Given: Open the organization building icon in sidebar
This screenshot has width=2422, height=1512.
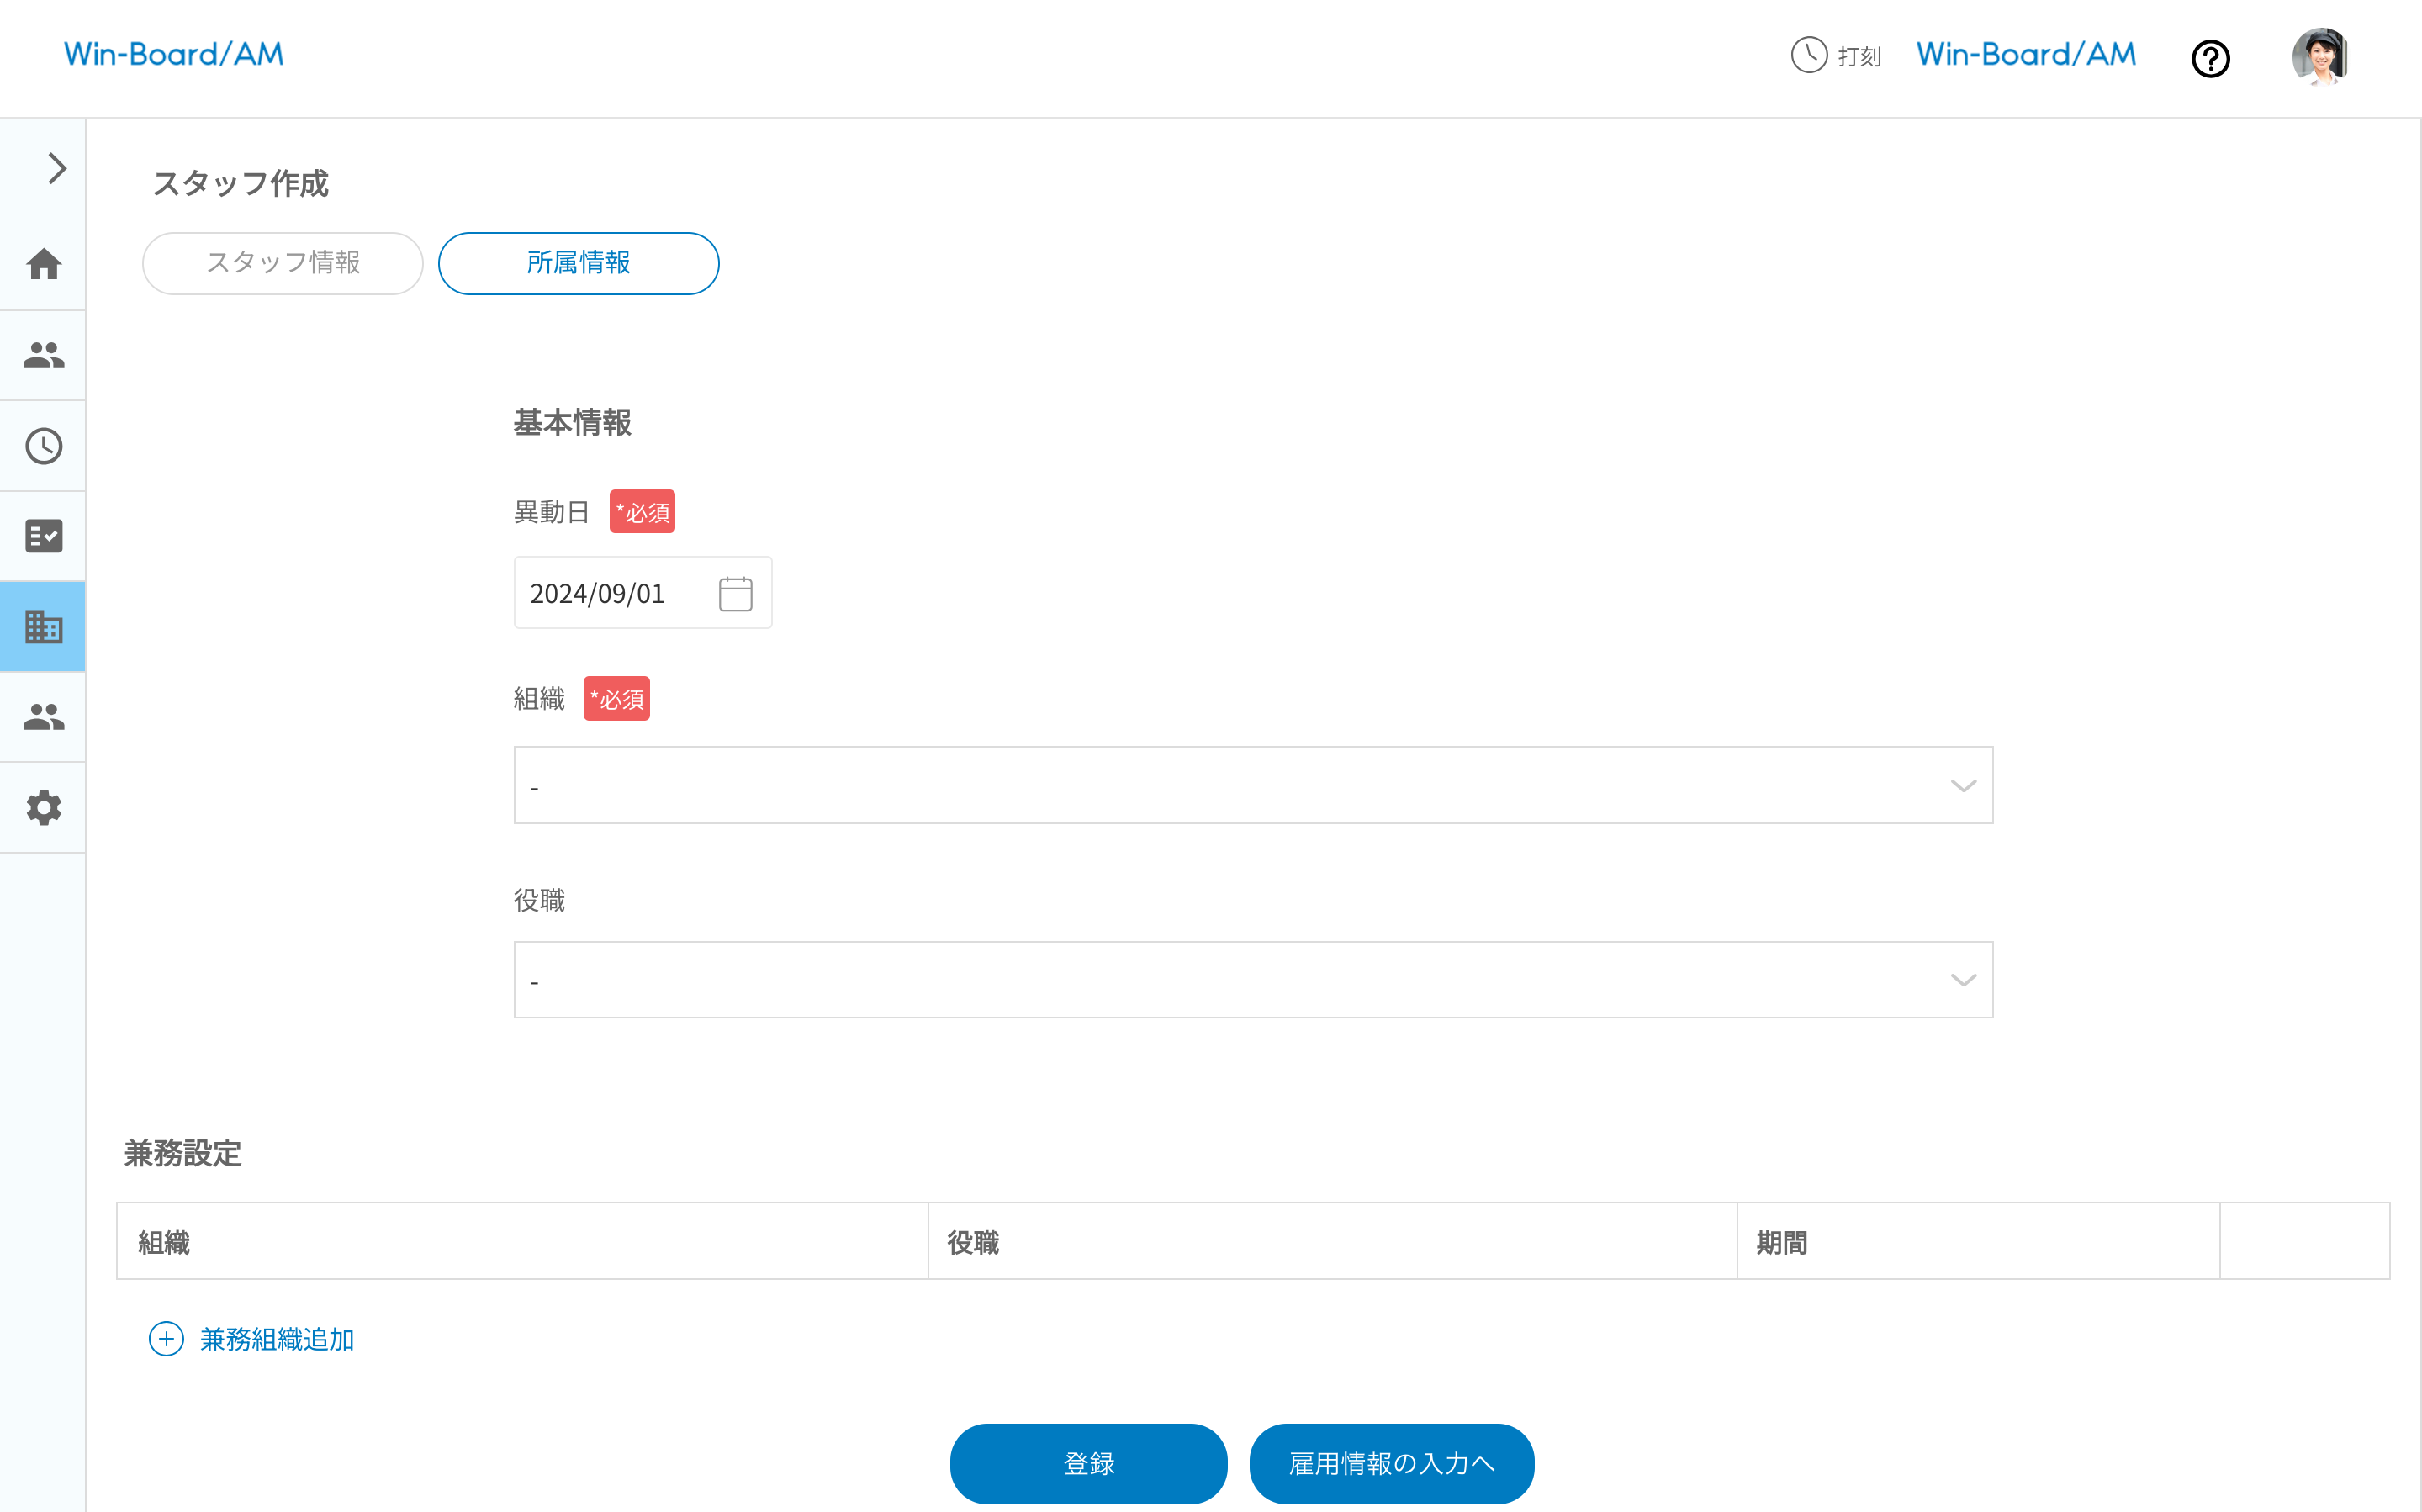Looking at the screenshot, I should coord(43,626).
